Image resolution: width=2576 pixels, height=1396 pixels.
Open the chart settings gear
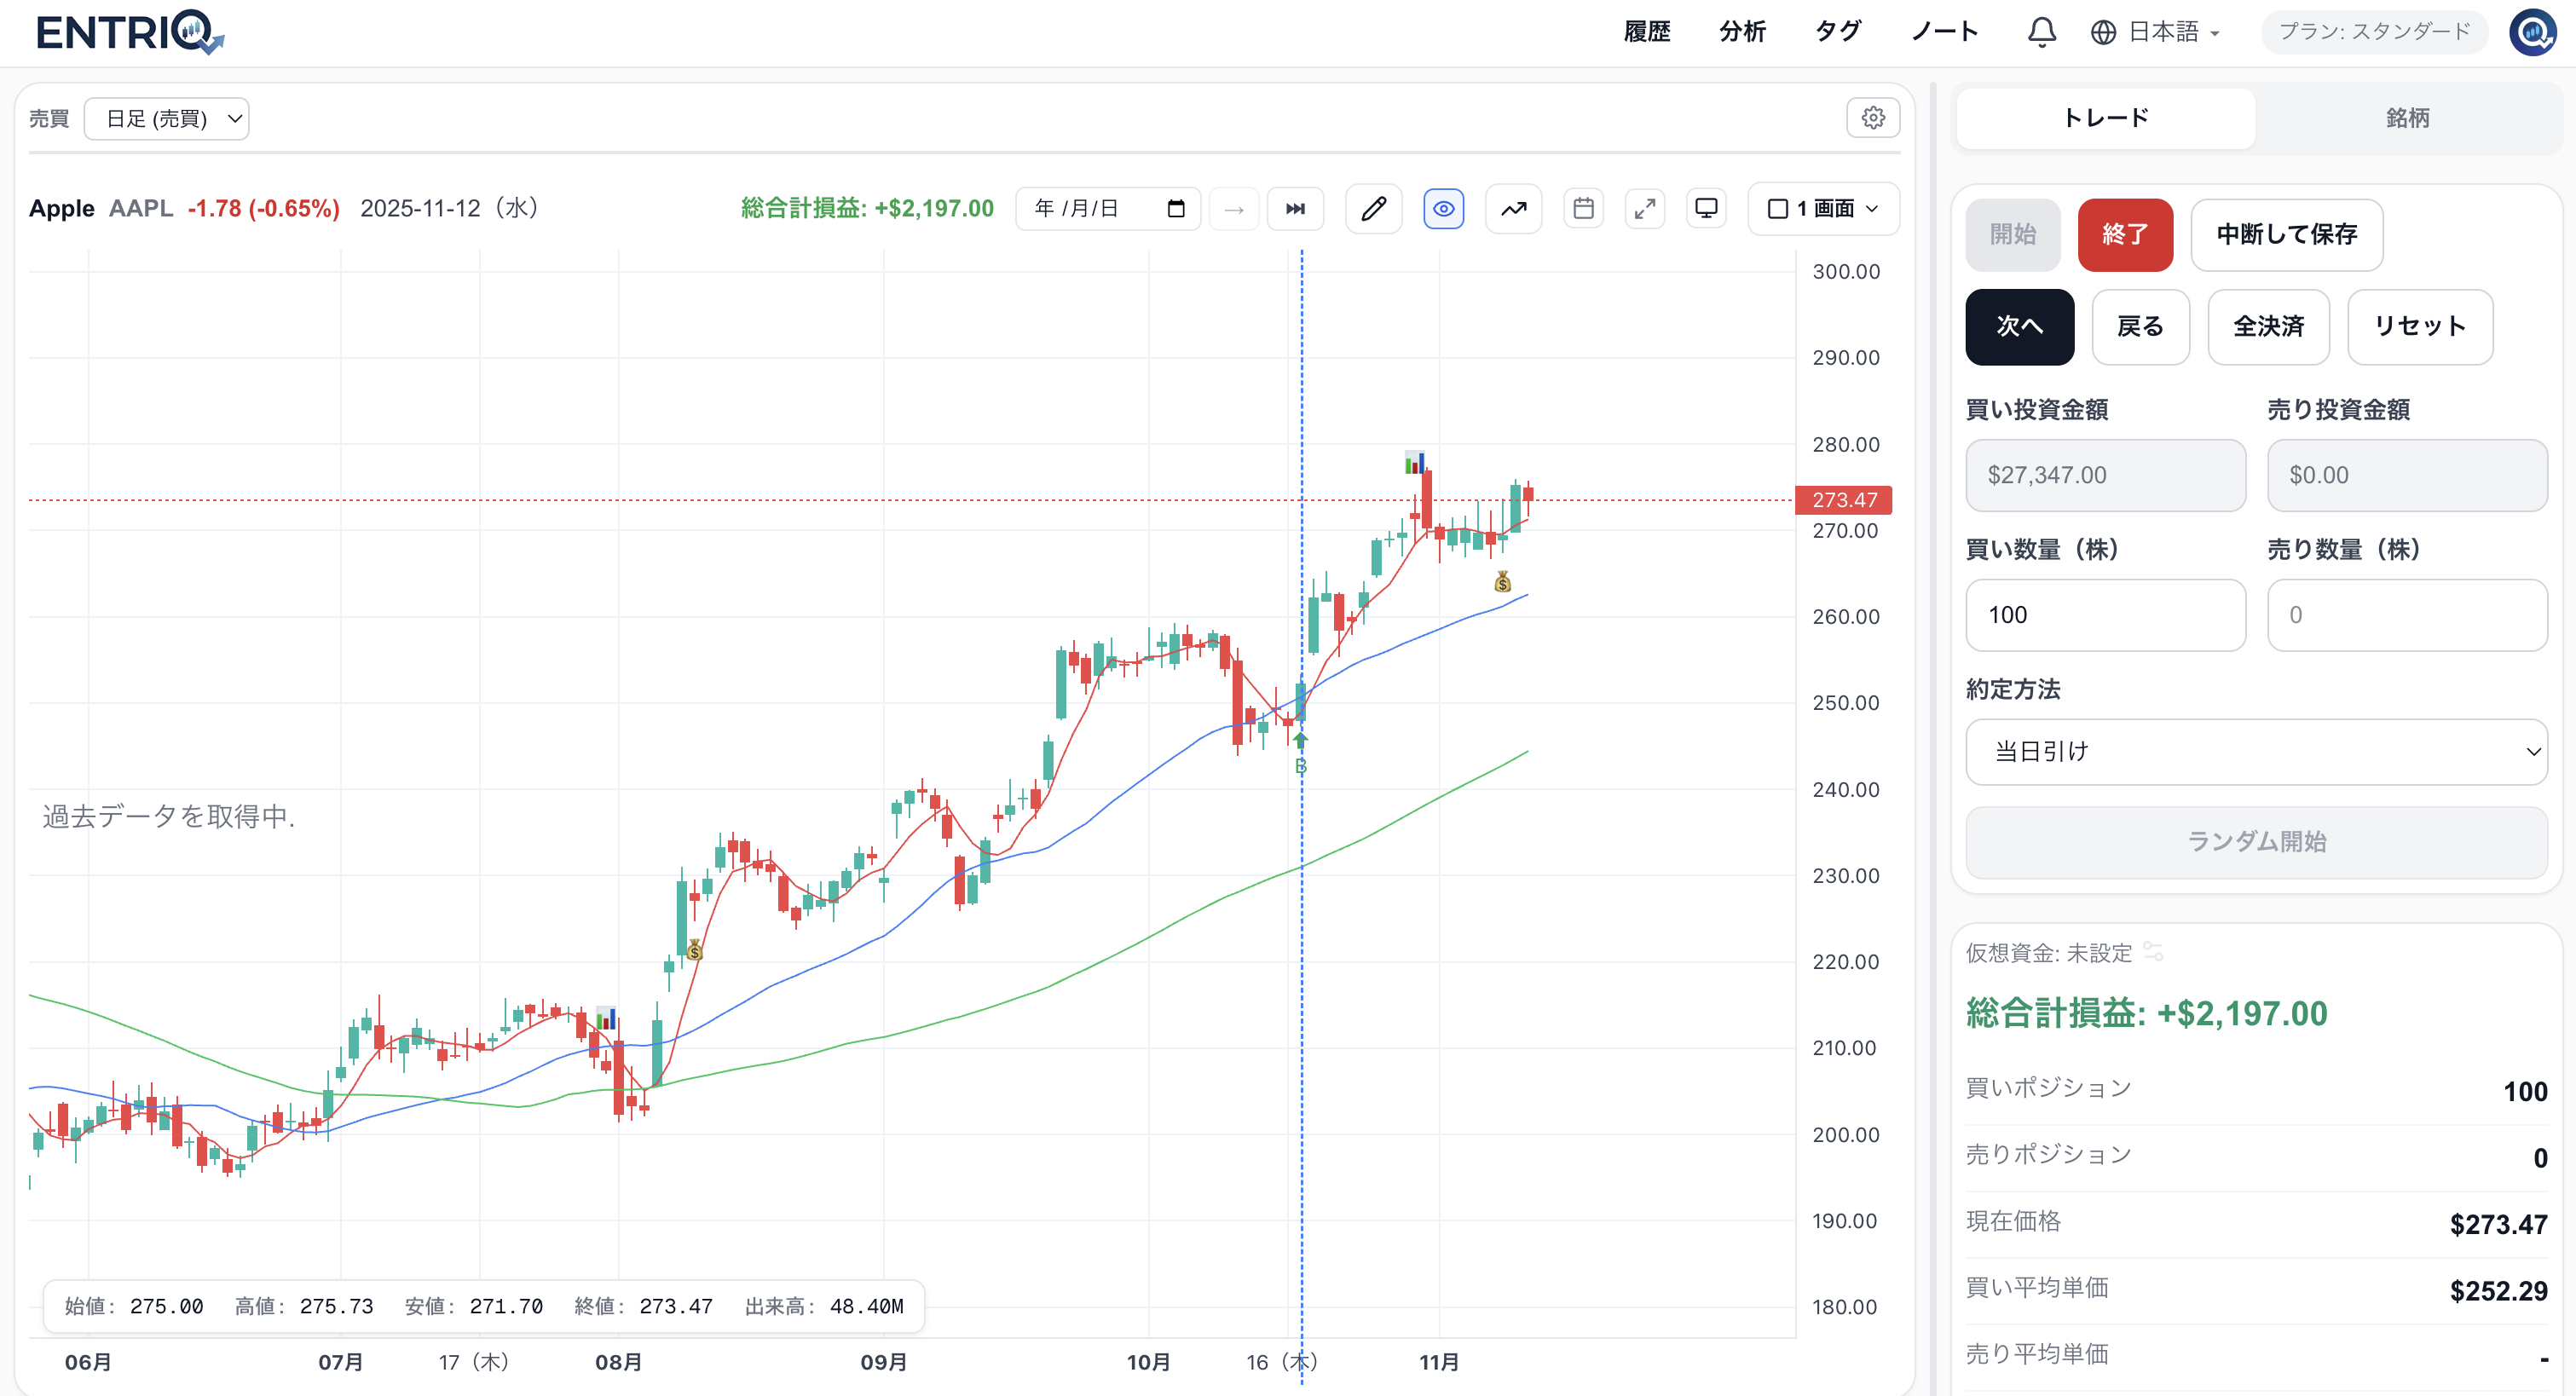point(1873,118)
